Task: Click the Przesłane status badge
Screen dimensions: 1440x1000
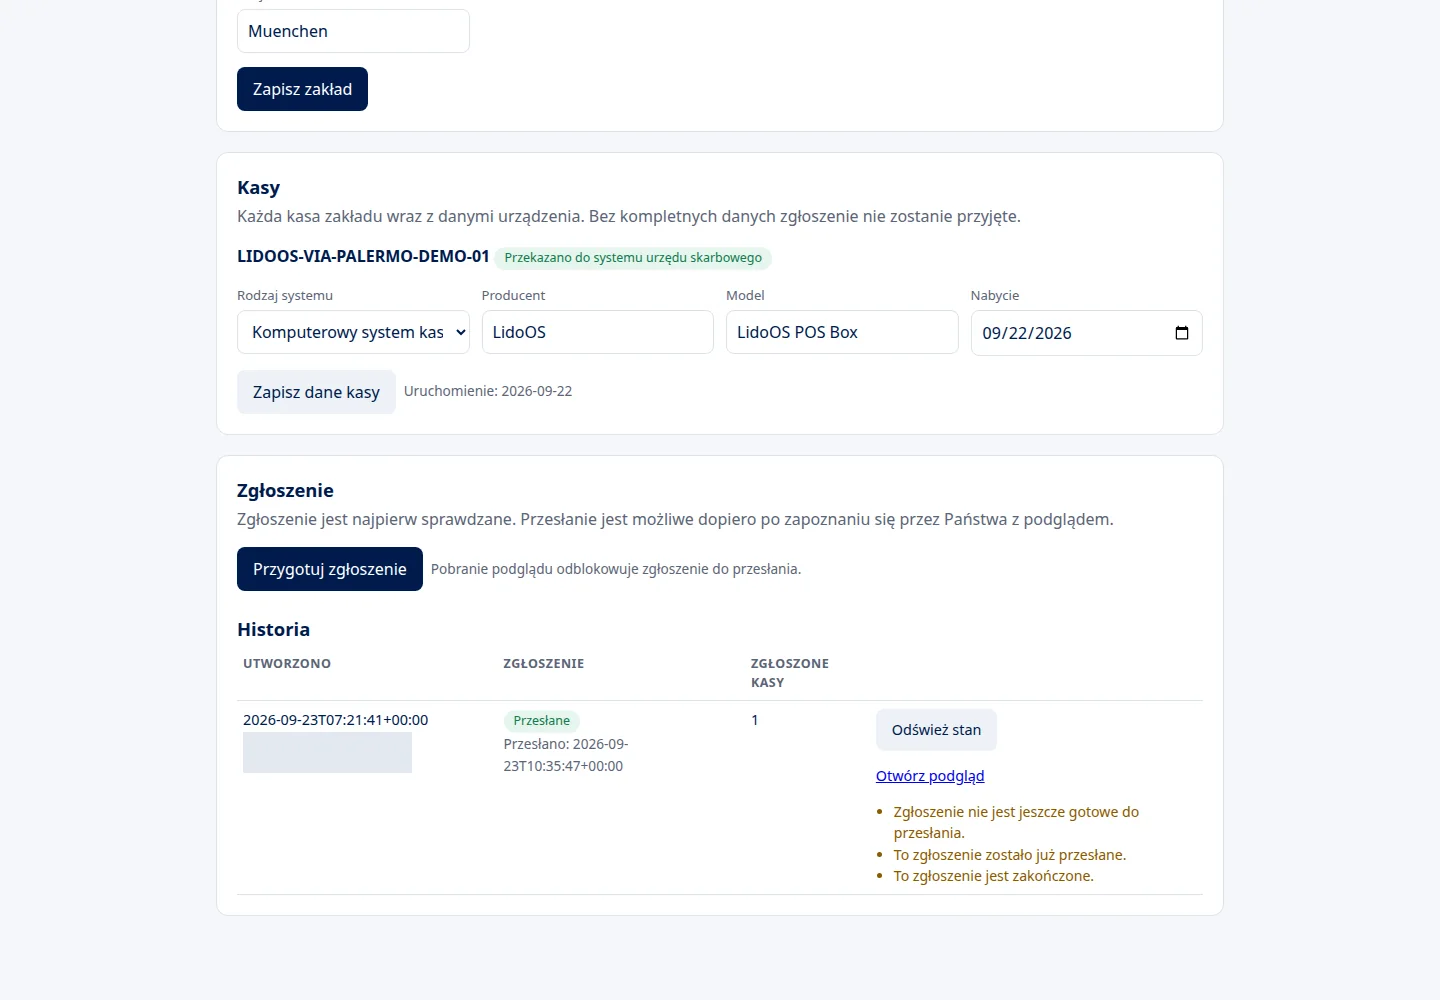Action: click(541, 720)
